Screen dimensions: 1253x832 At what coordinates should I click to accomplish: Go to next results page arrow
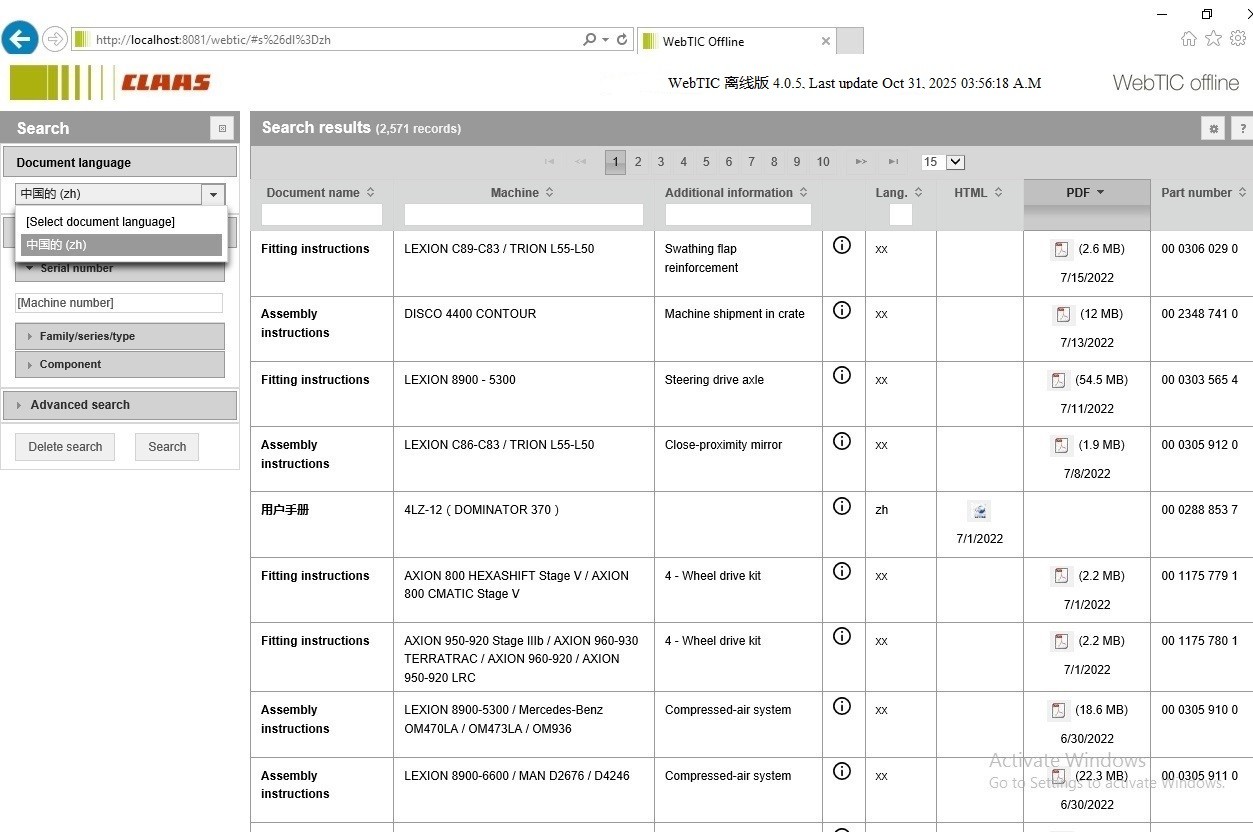[x=860, y=162]
